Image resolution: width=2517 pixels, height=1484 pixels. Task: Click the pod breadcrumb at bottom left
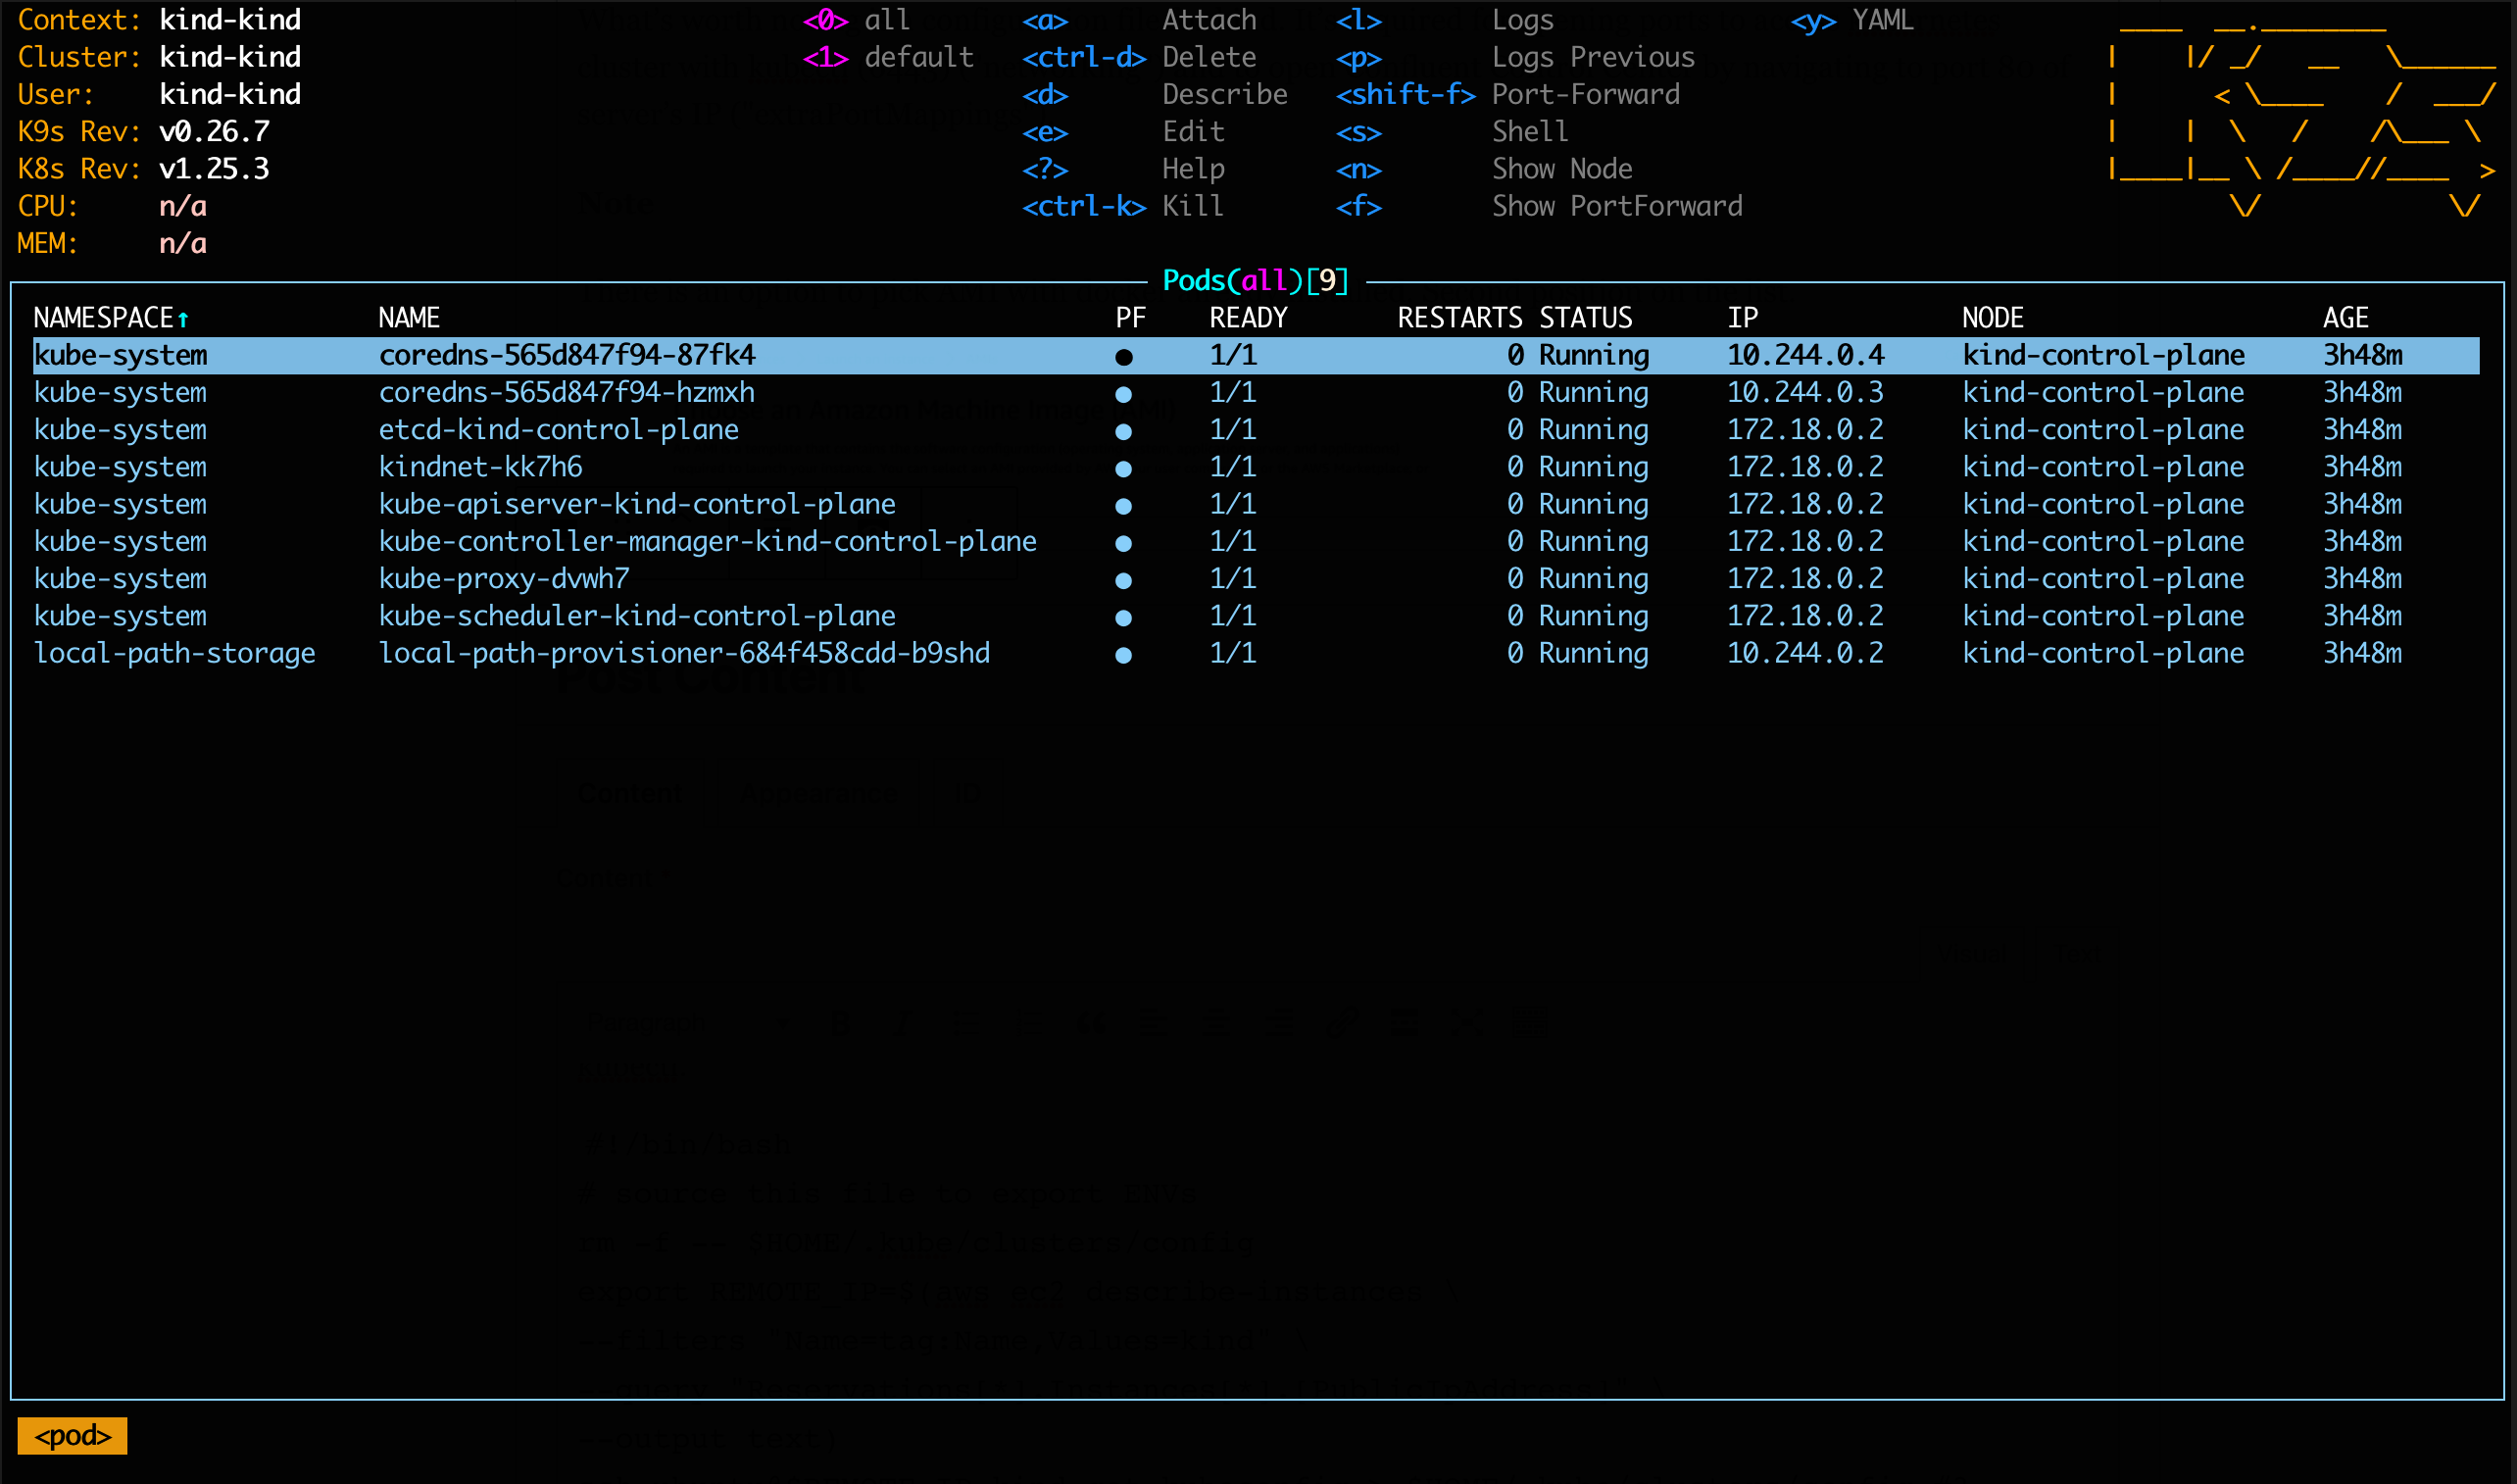coord(71,1435)
